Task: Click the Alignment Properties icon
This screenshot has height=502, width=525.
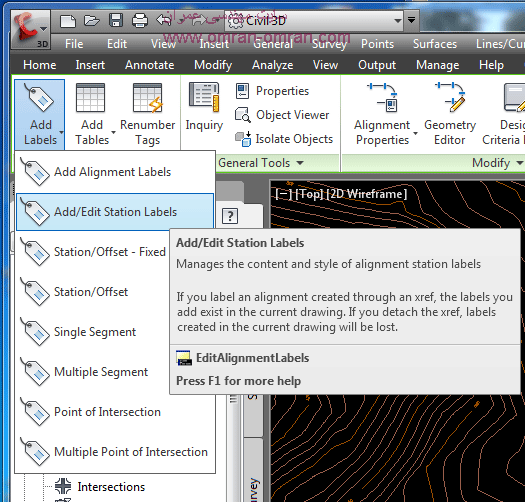Action: pos(382,97)
